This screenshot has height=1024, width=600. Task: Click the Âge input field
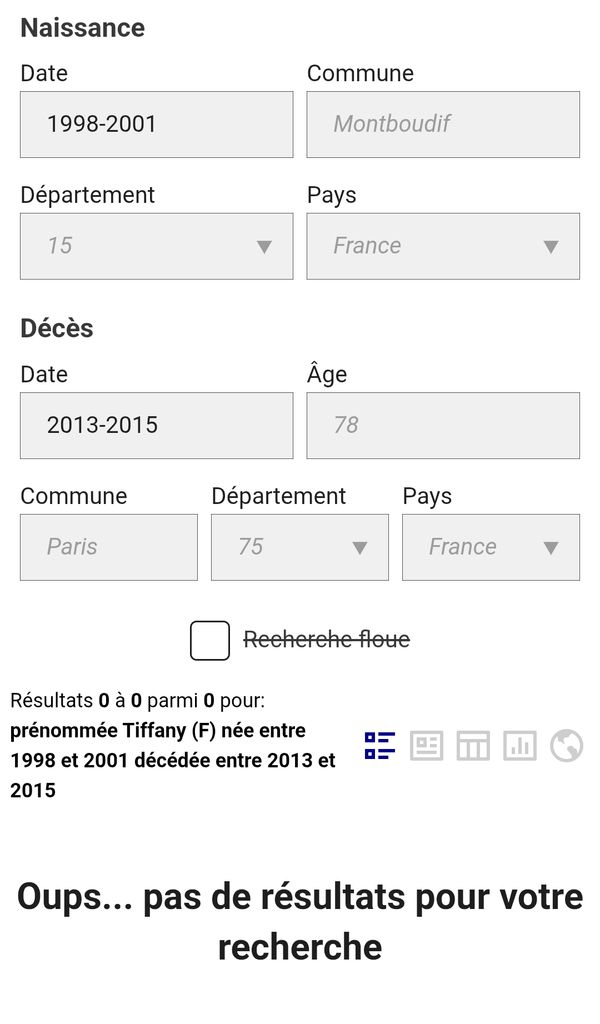(x=443, y=425)
